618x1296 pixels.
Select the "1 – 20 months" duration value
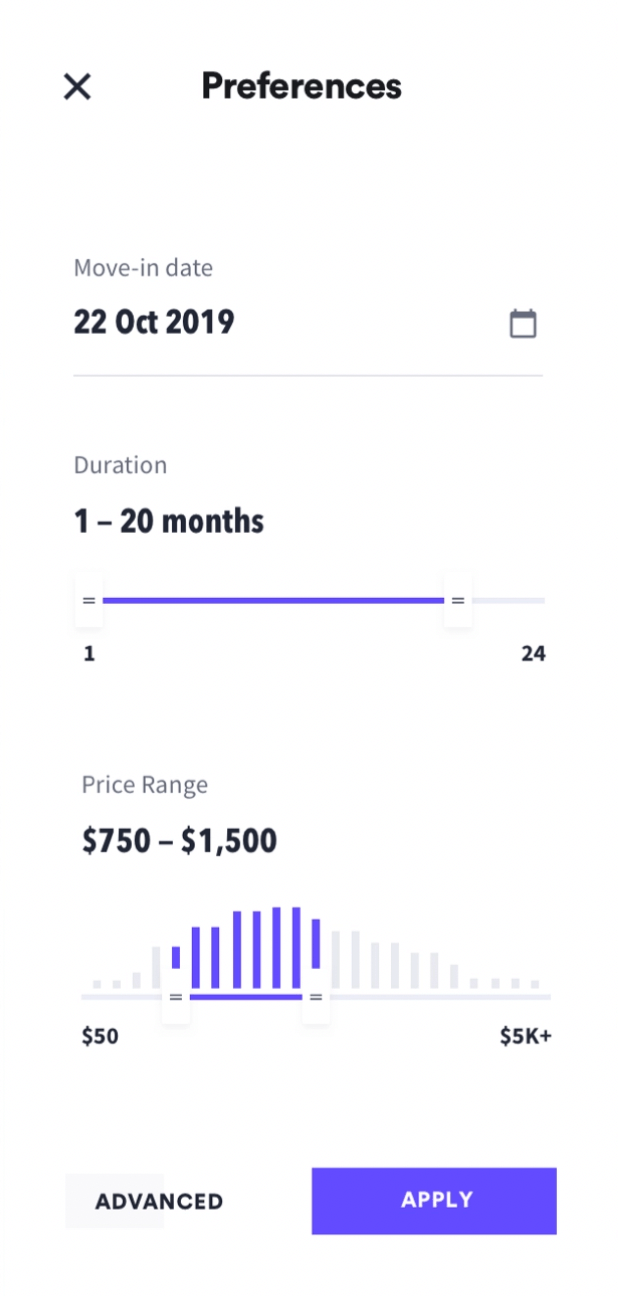169,521
